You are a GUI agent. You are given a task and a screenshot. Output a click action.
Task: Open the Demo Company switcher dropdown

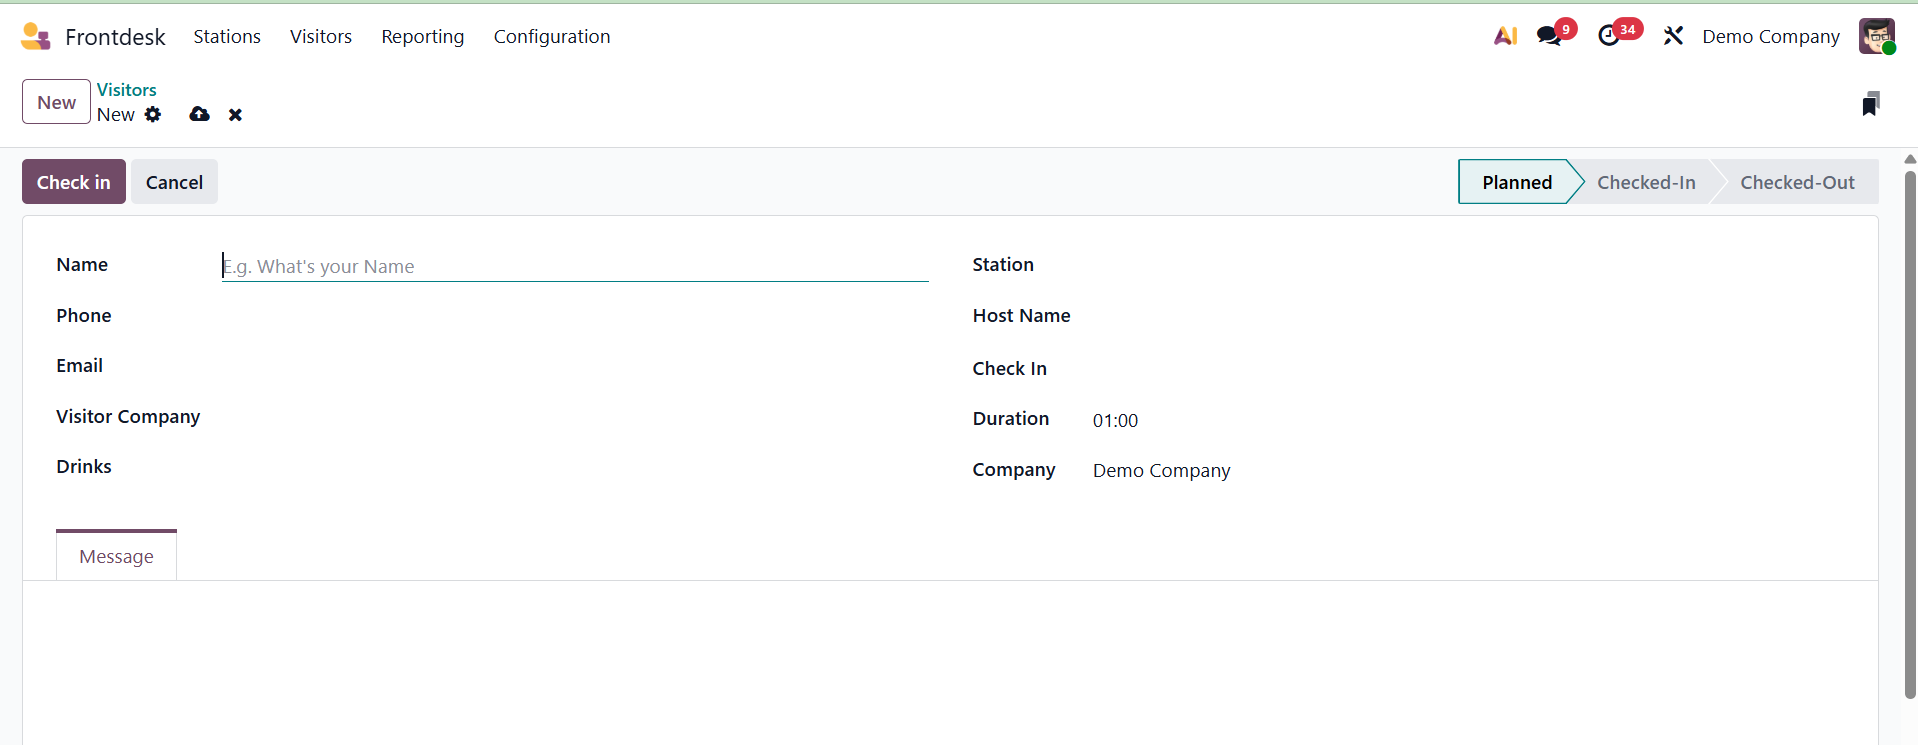pyautogui.click(x=1770, y=37)
